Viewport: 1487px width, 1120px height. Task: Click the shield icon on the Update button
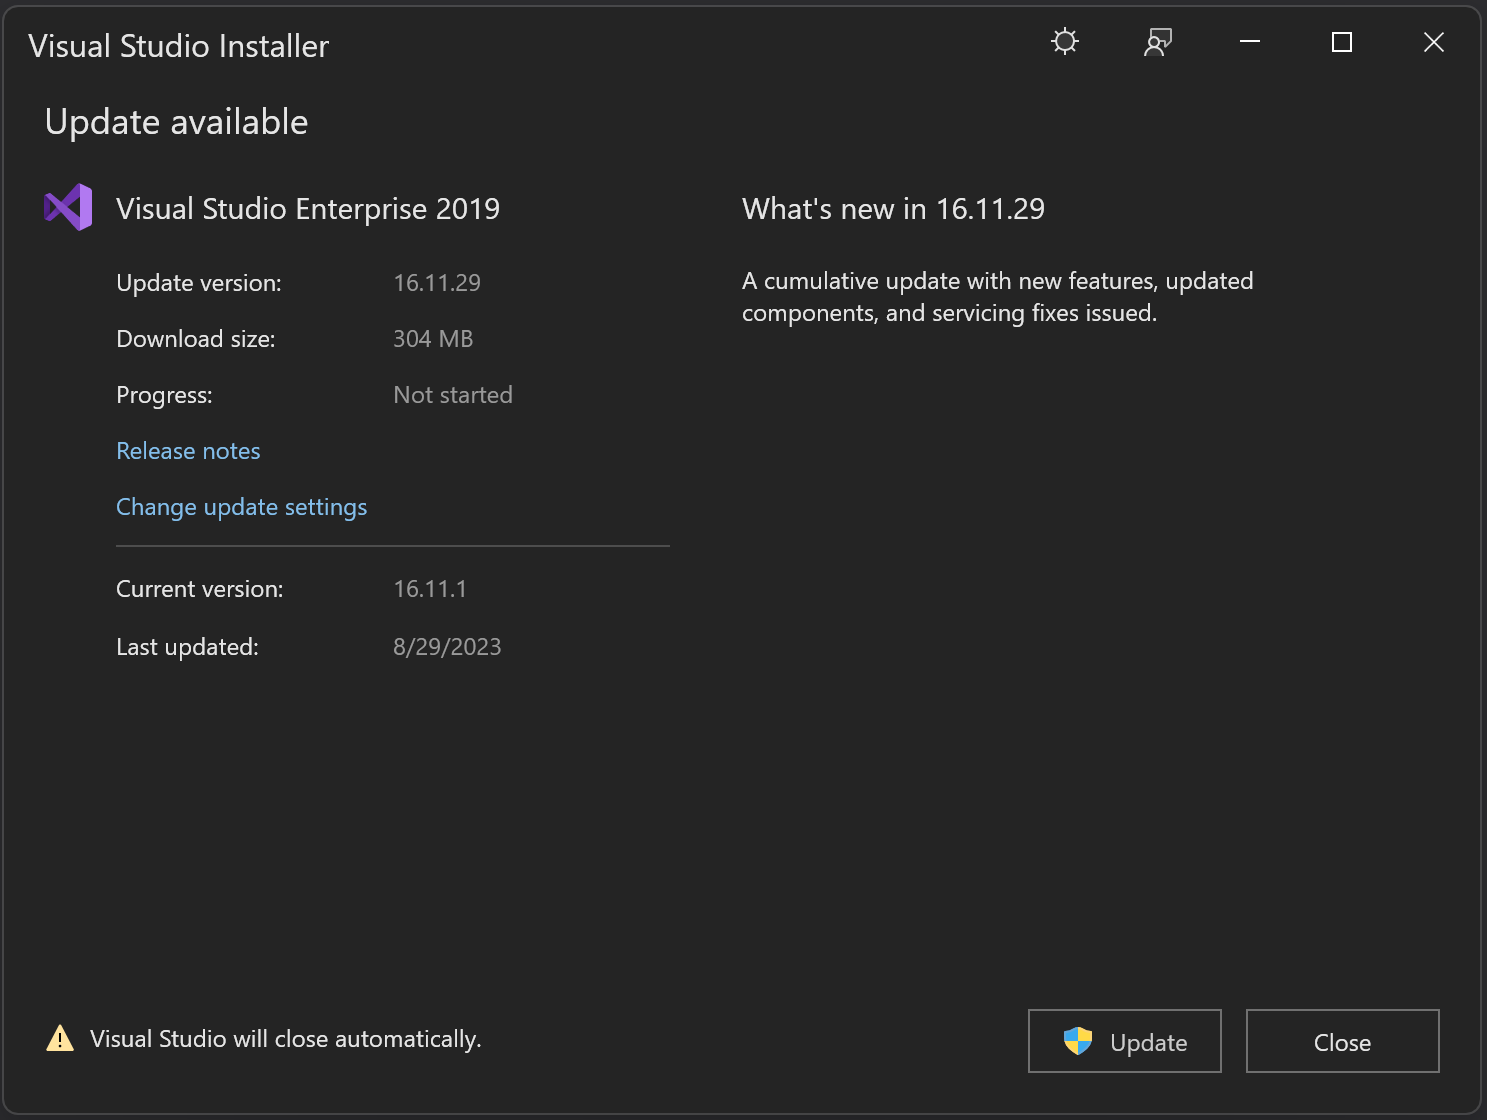click(1077, 1042)
